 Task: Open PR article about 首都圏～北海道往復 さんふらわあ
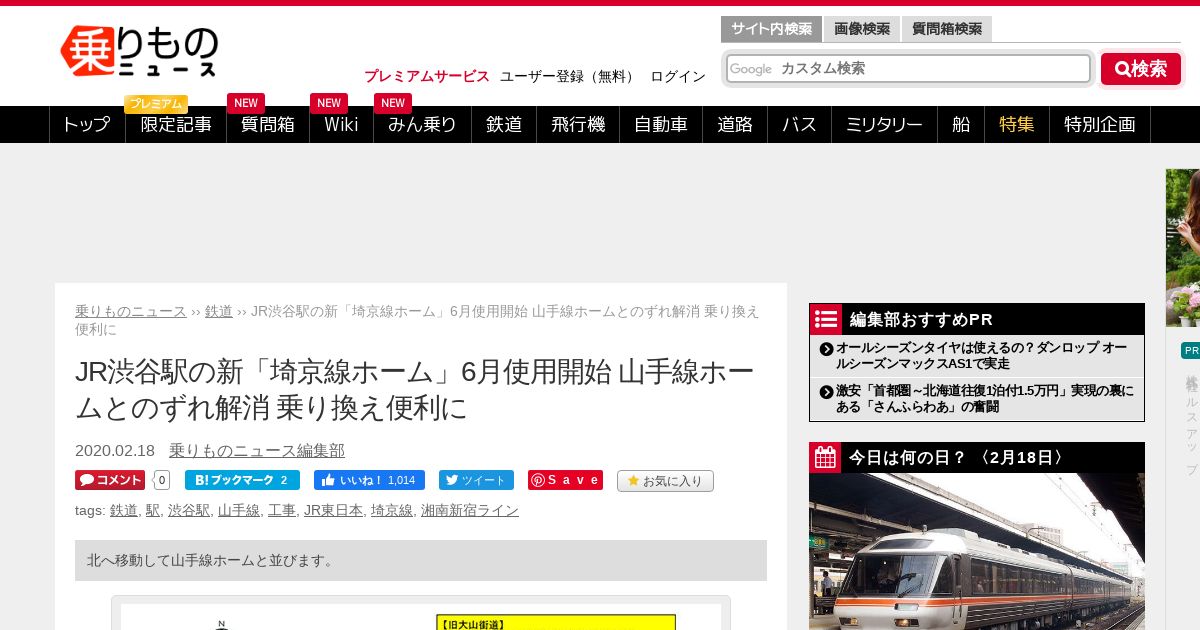point(985,398)
